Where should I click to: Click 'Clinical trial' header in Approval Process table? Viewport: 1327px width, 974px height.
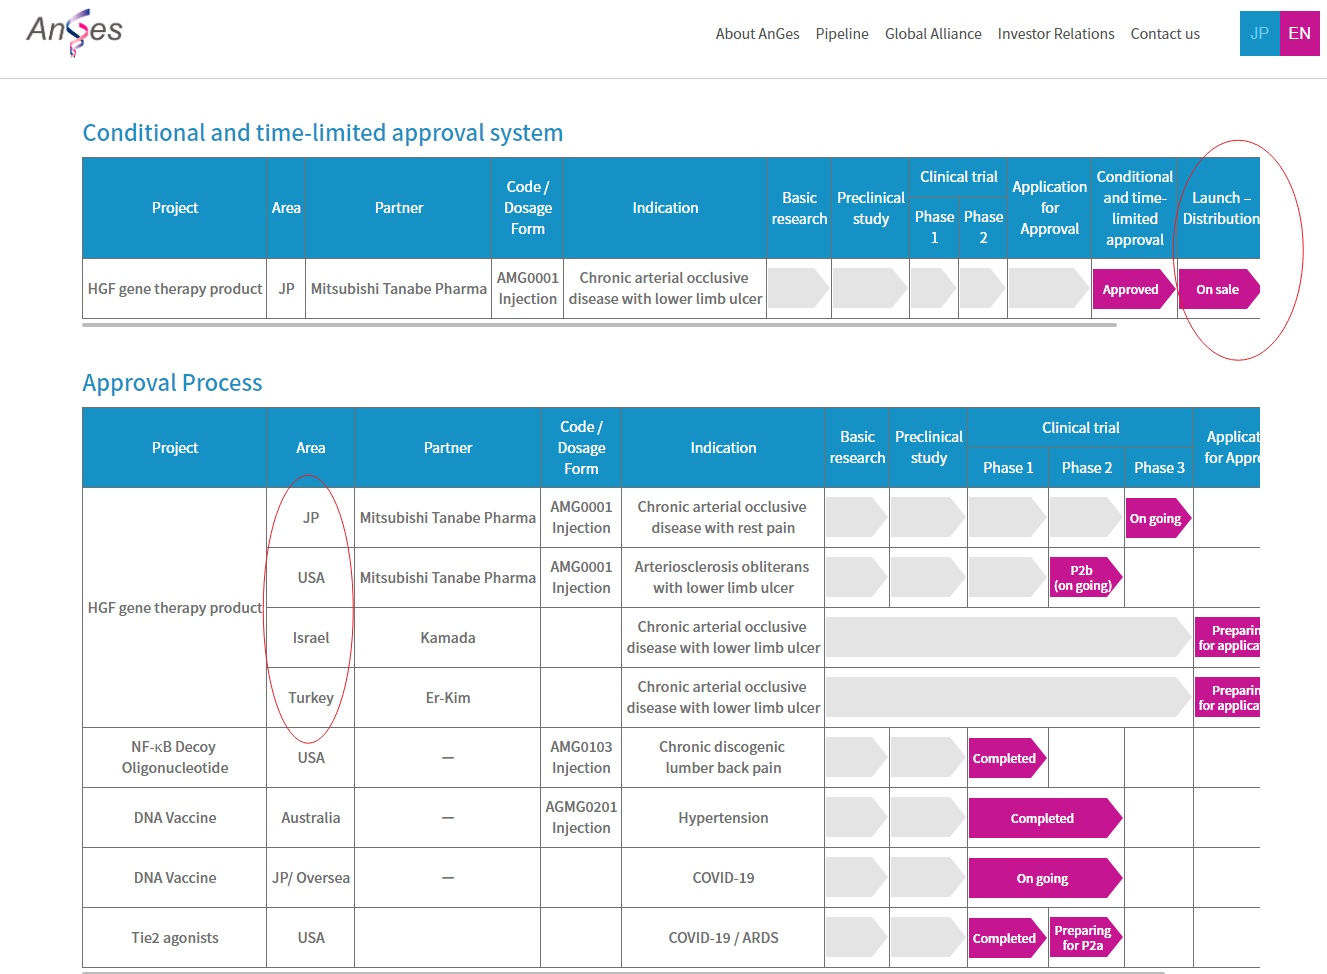(1081, 428)
